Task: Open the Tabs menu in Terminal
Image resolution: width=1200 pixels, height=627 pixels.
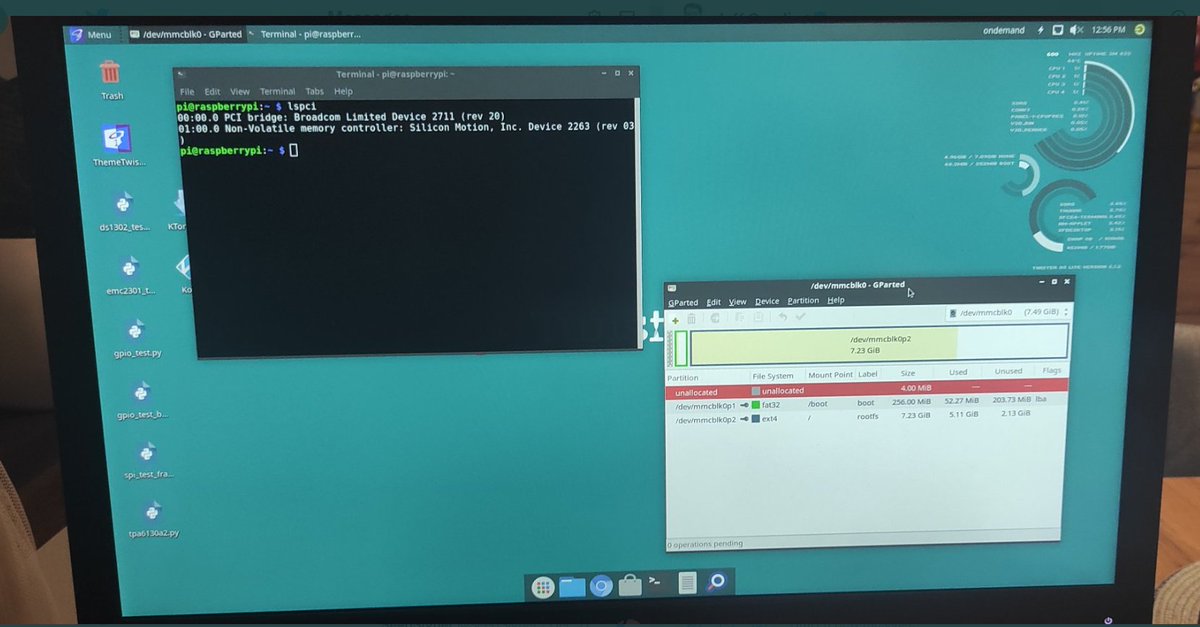Action: tap(314, 91)
